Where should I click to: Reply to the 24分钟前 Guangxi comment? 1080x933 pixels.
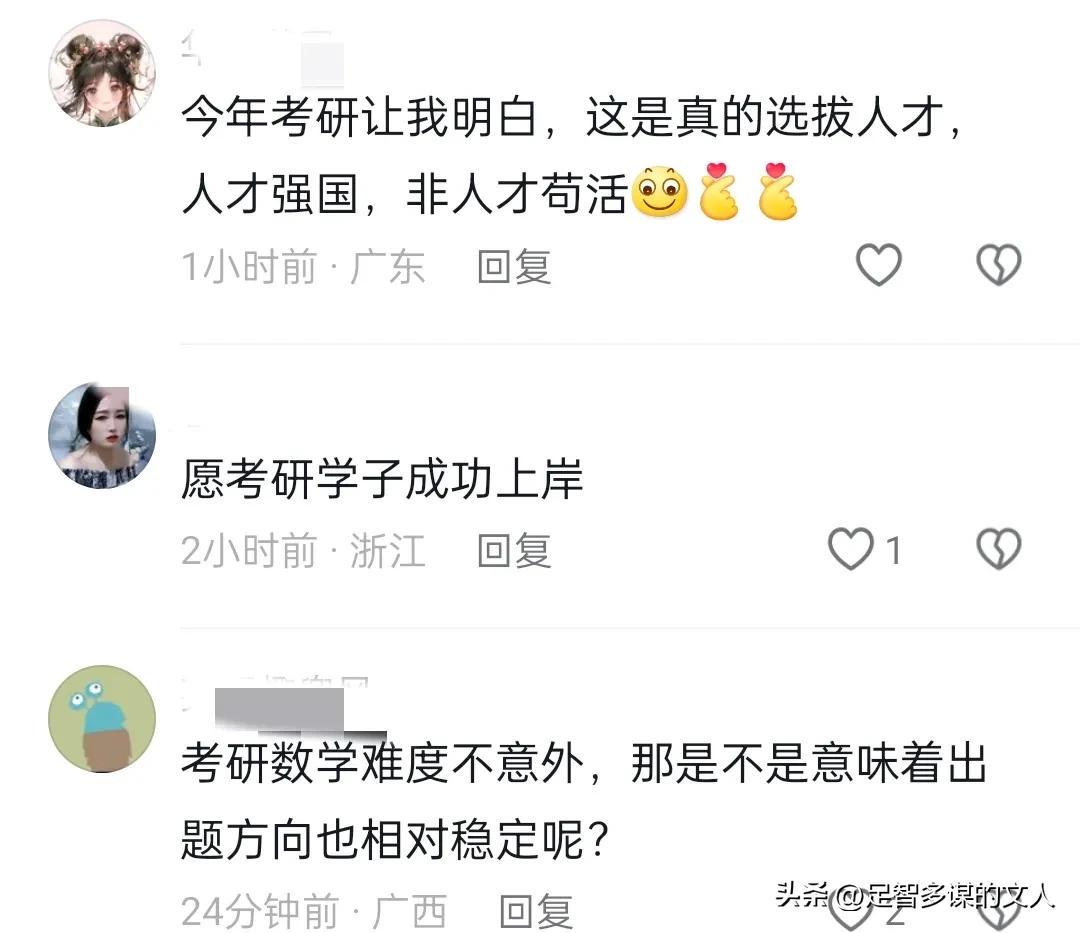[536, 911]
